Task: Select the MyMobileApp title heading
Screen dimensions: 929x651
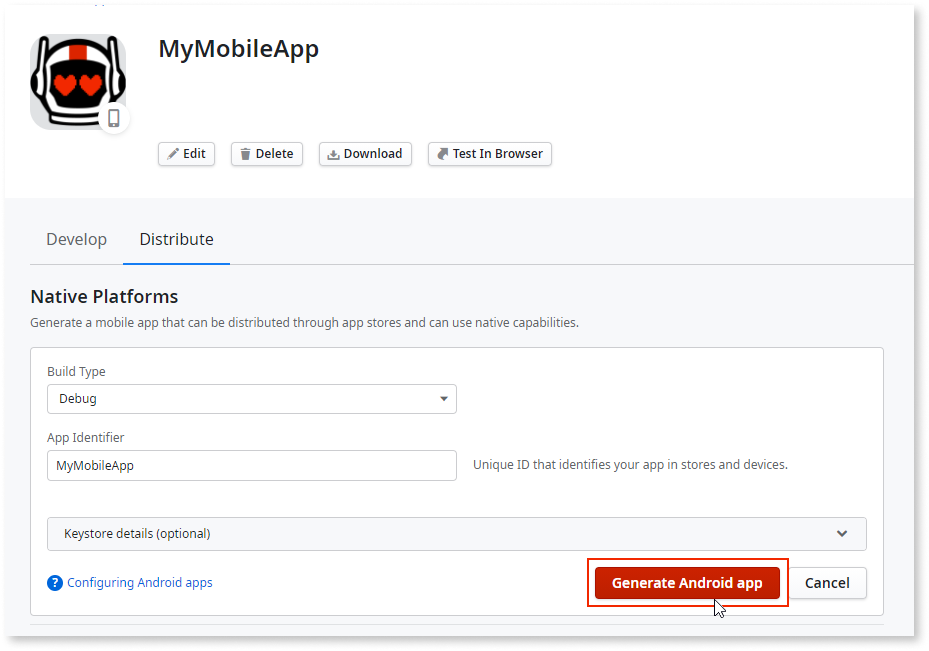Action: (238, 48)
